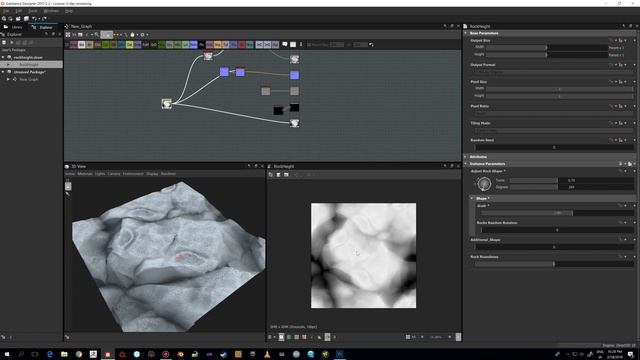This screenshot has height=360, width=640.
Task: Select the left blue normal node
Action: (224, 72)
